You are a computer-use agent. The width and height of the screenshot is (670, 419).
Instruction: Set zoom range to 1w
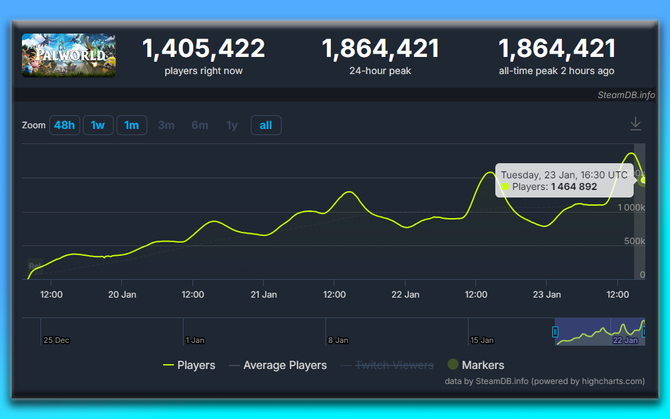click(x=98, y=125)
